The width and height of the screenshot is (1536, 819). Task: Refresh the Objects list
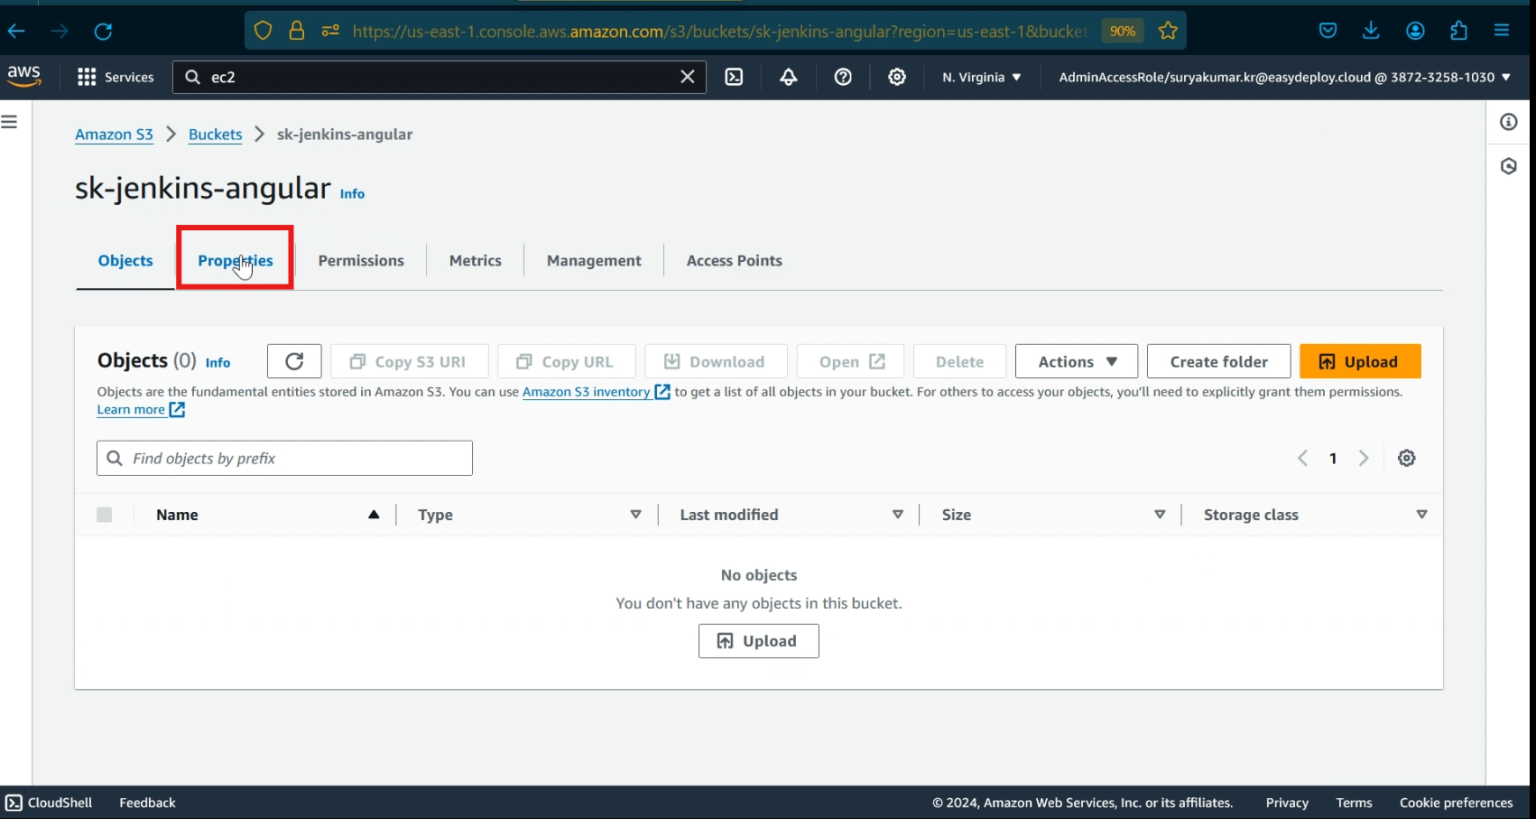click(x=293, y=361)
